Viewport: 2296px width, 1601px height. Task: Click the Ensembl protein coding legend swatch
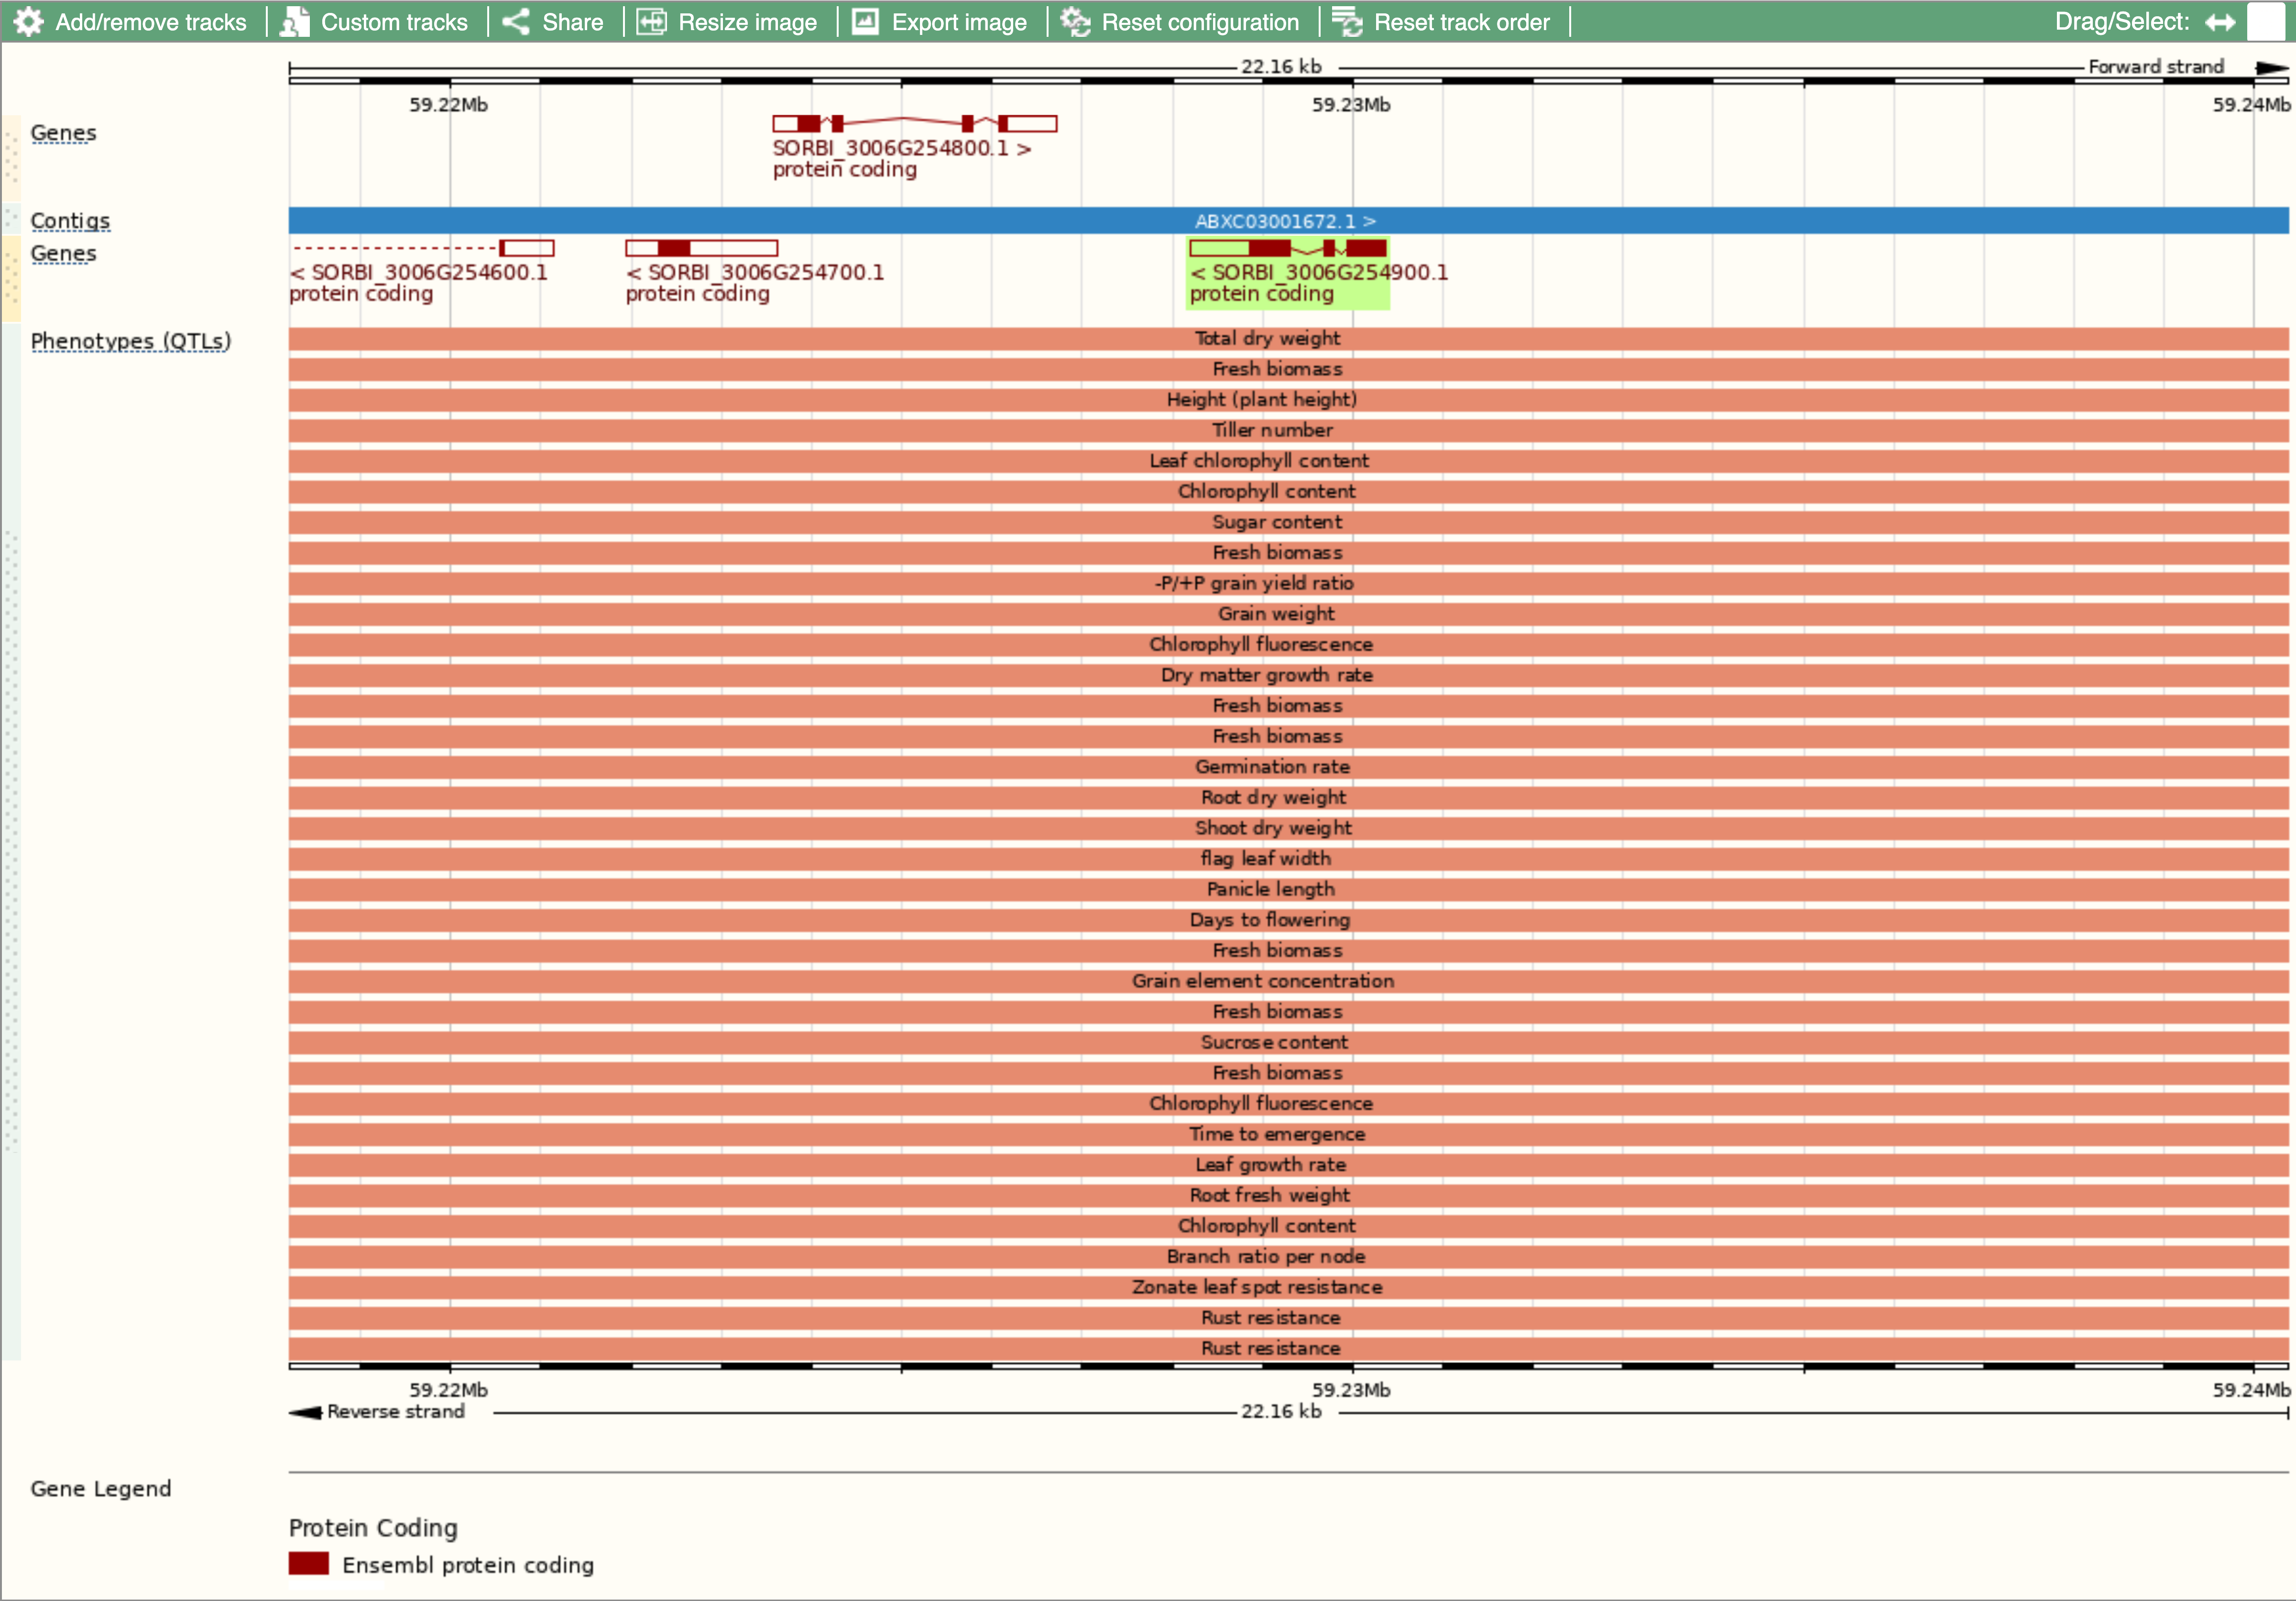tap(309, 1564)
